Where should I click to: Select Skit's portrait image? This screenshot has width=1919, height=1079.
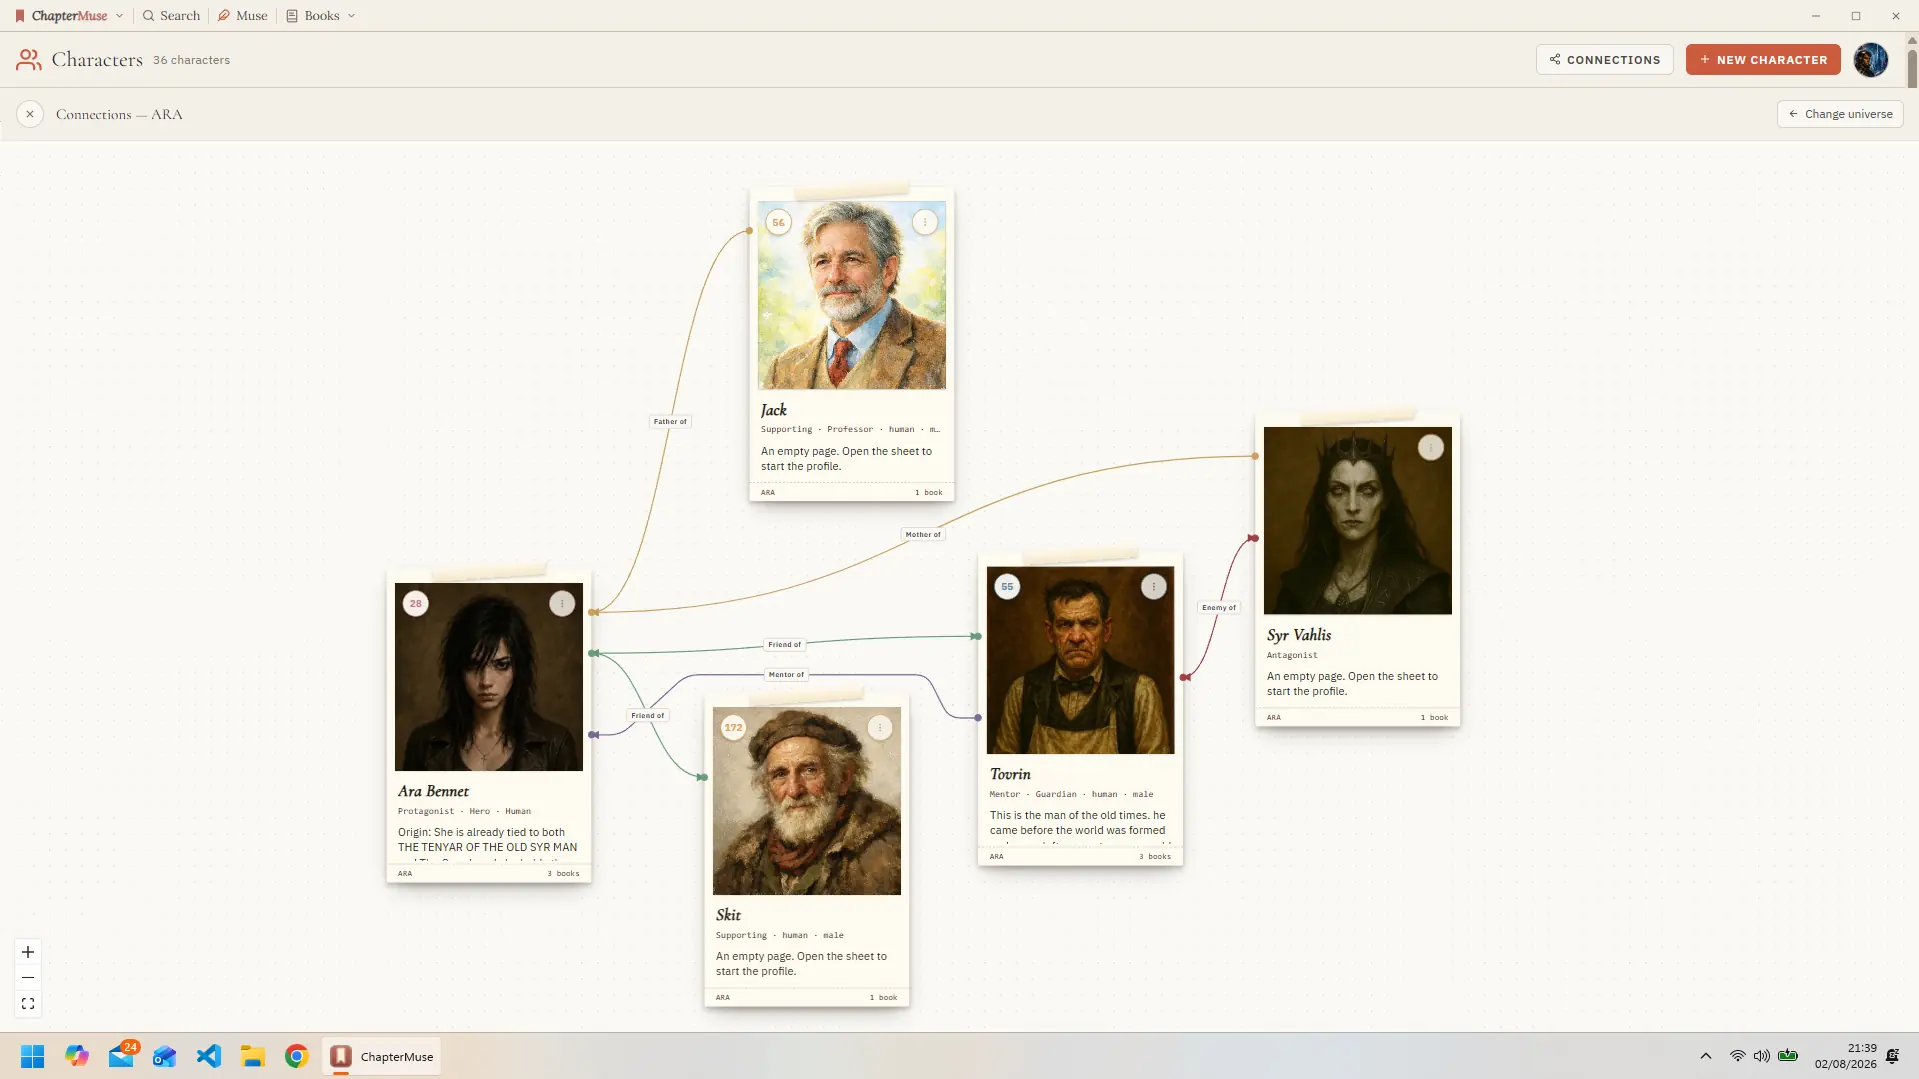pos(807,801)
